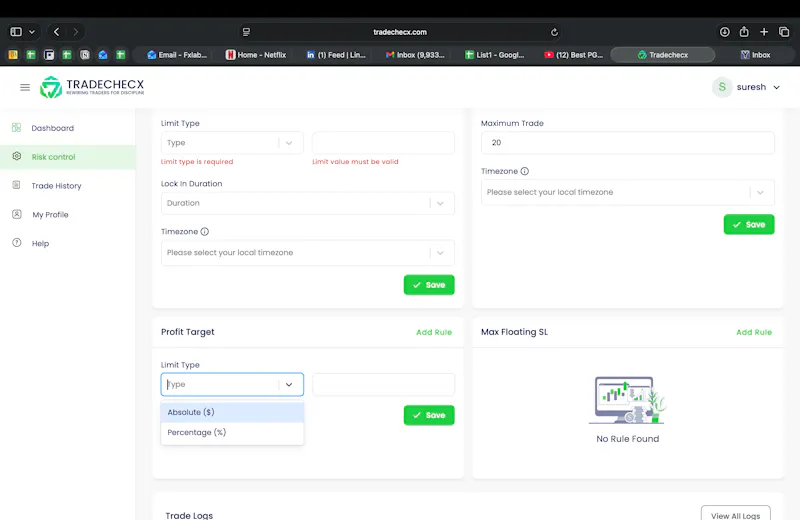Click the Profit Target limit value field
Screen dimensions: 800x520
(x=383, y=385)
